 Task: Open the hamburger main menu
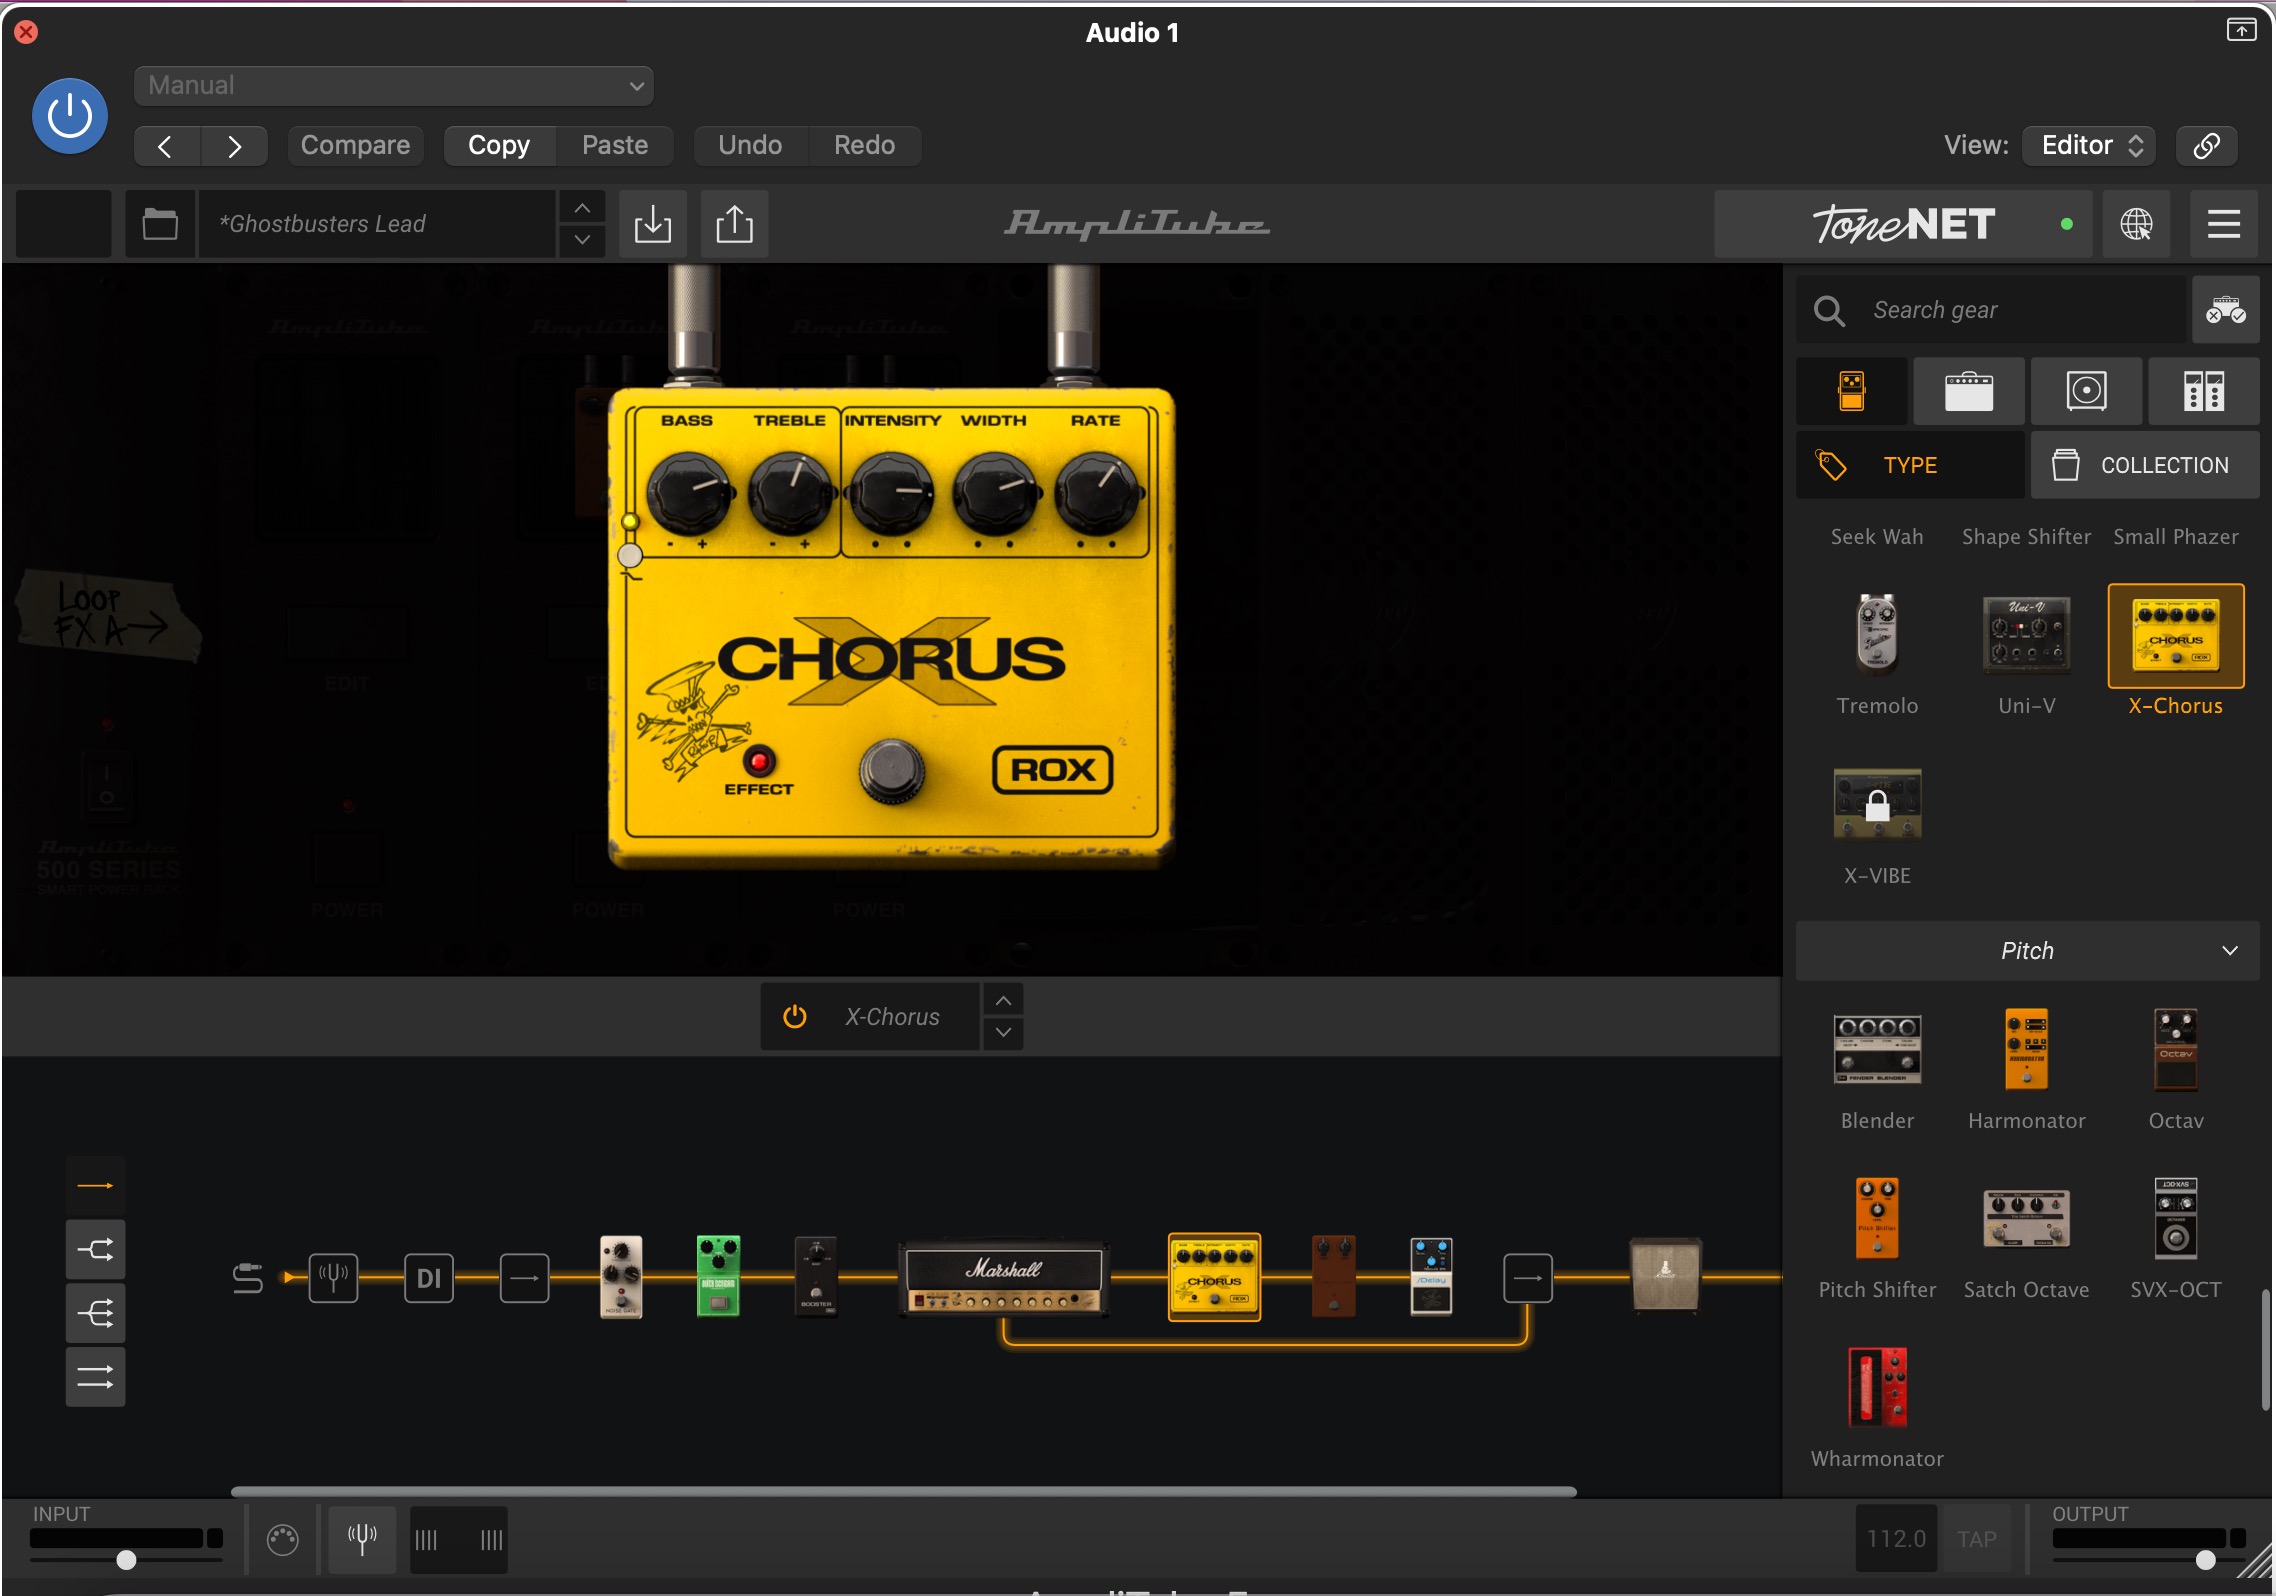pos(2223,224)
